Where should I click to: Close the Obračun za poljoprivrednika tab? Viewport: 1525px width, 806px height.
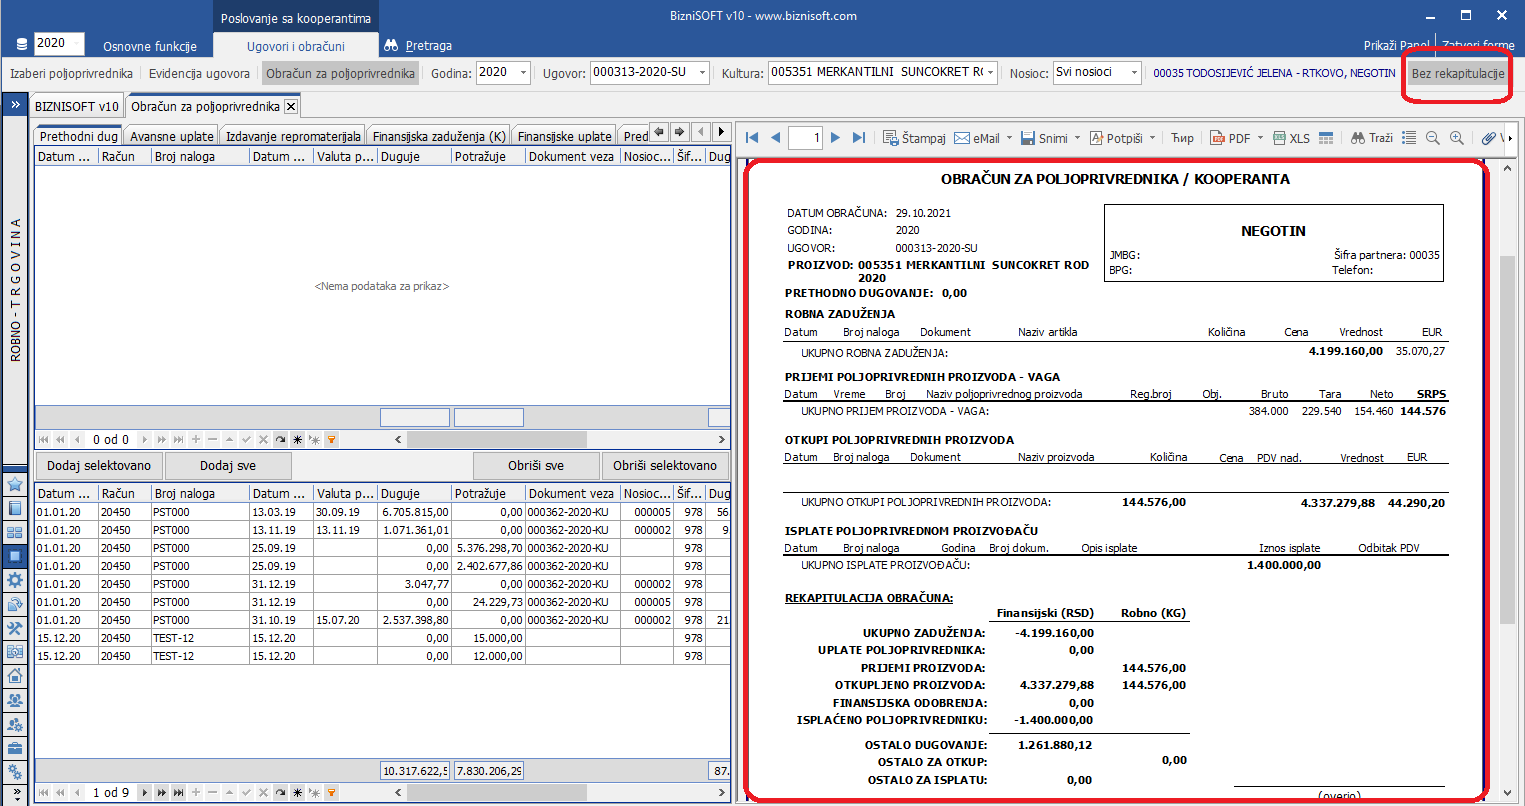click(x=291, y=106)
